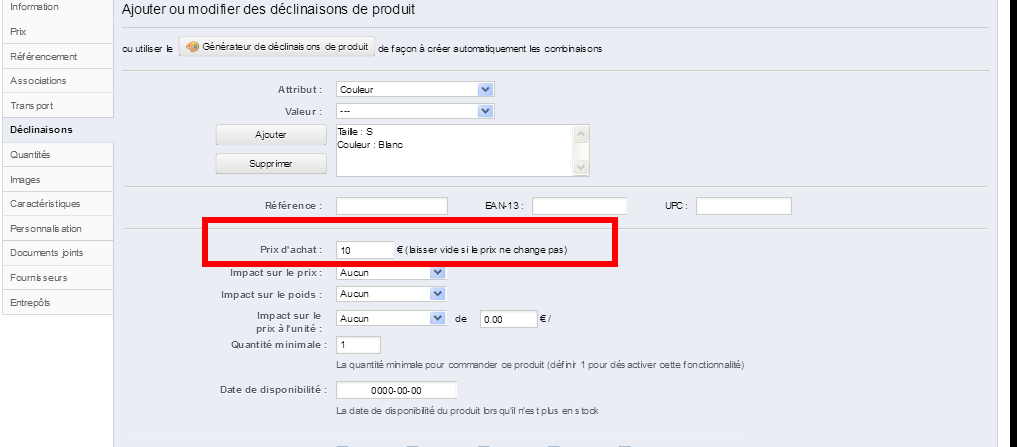Click the attribute list scrollbar down arrow
1017x447 pixels.
point(580,167)
